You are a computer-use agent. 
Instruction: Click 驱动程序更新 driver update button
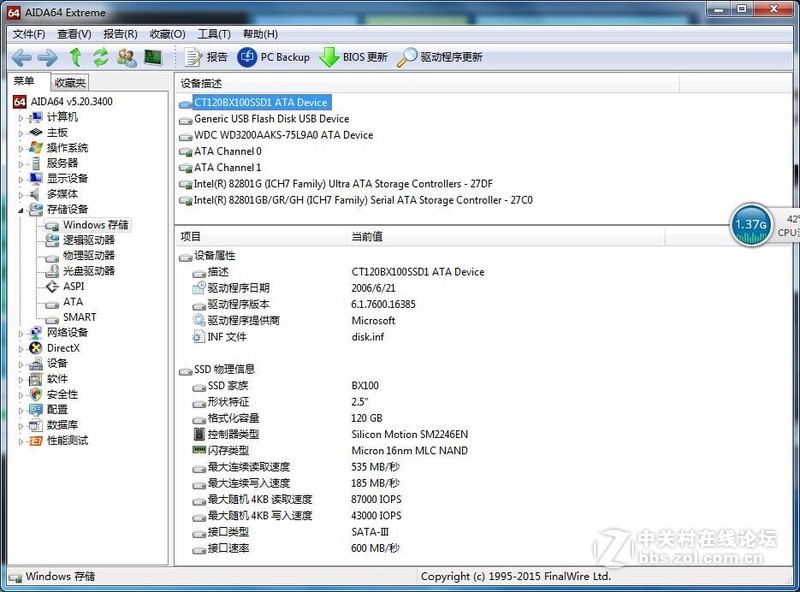tap(439, 57)
